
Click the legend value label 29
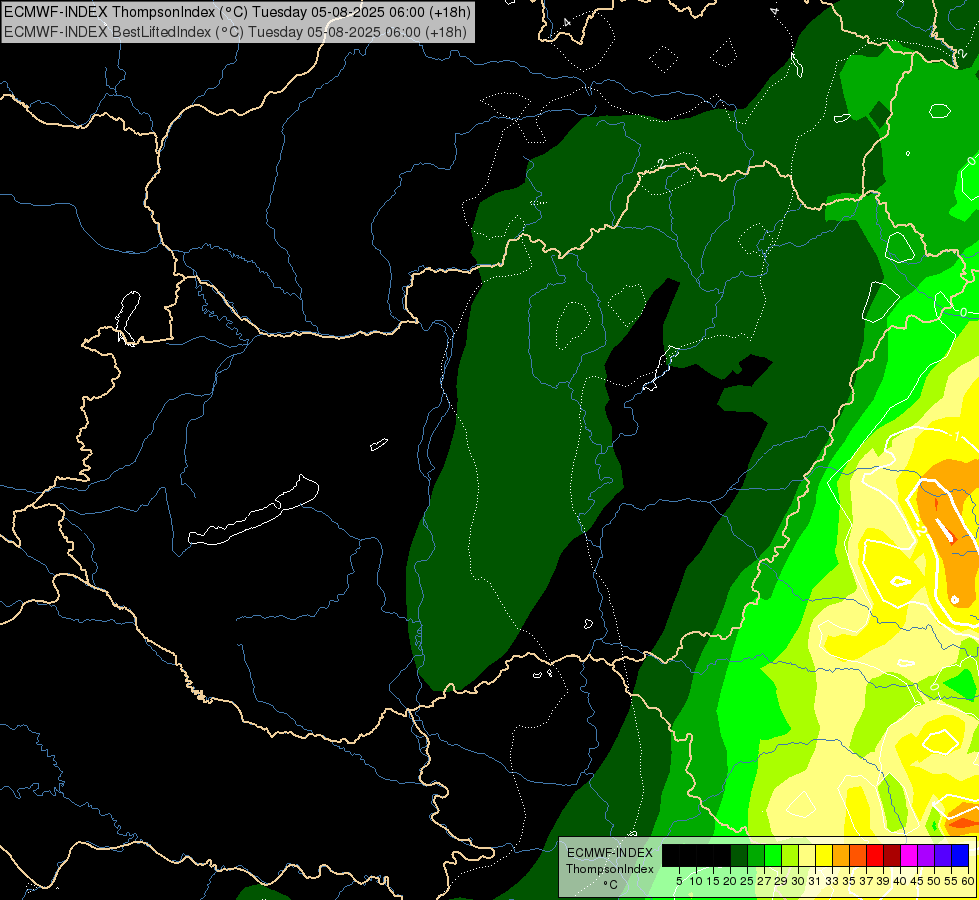pyautogui.click(x=781, y=881)
